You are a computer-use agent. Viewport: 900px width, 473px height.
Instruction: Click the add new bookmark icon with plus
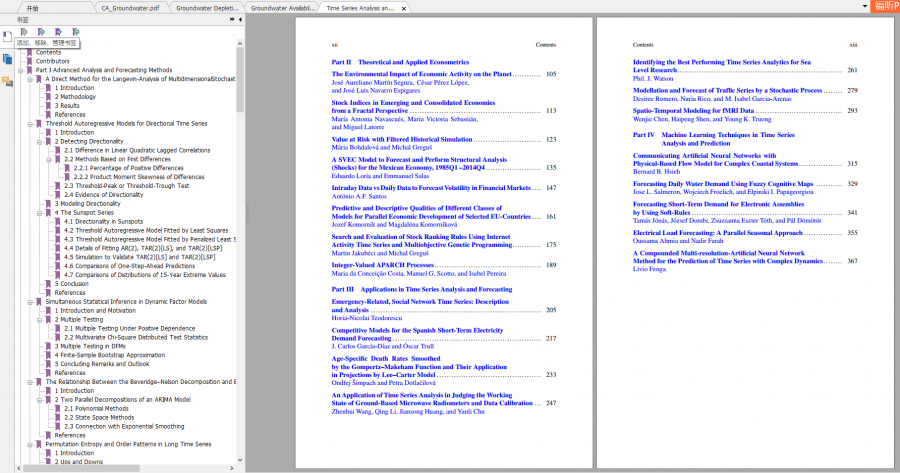pos(41,32)
